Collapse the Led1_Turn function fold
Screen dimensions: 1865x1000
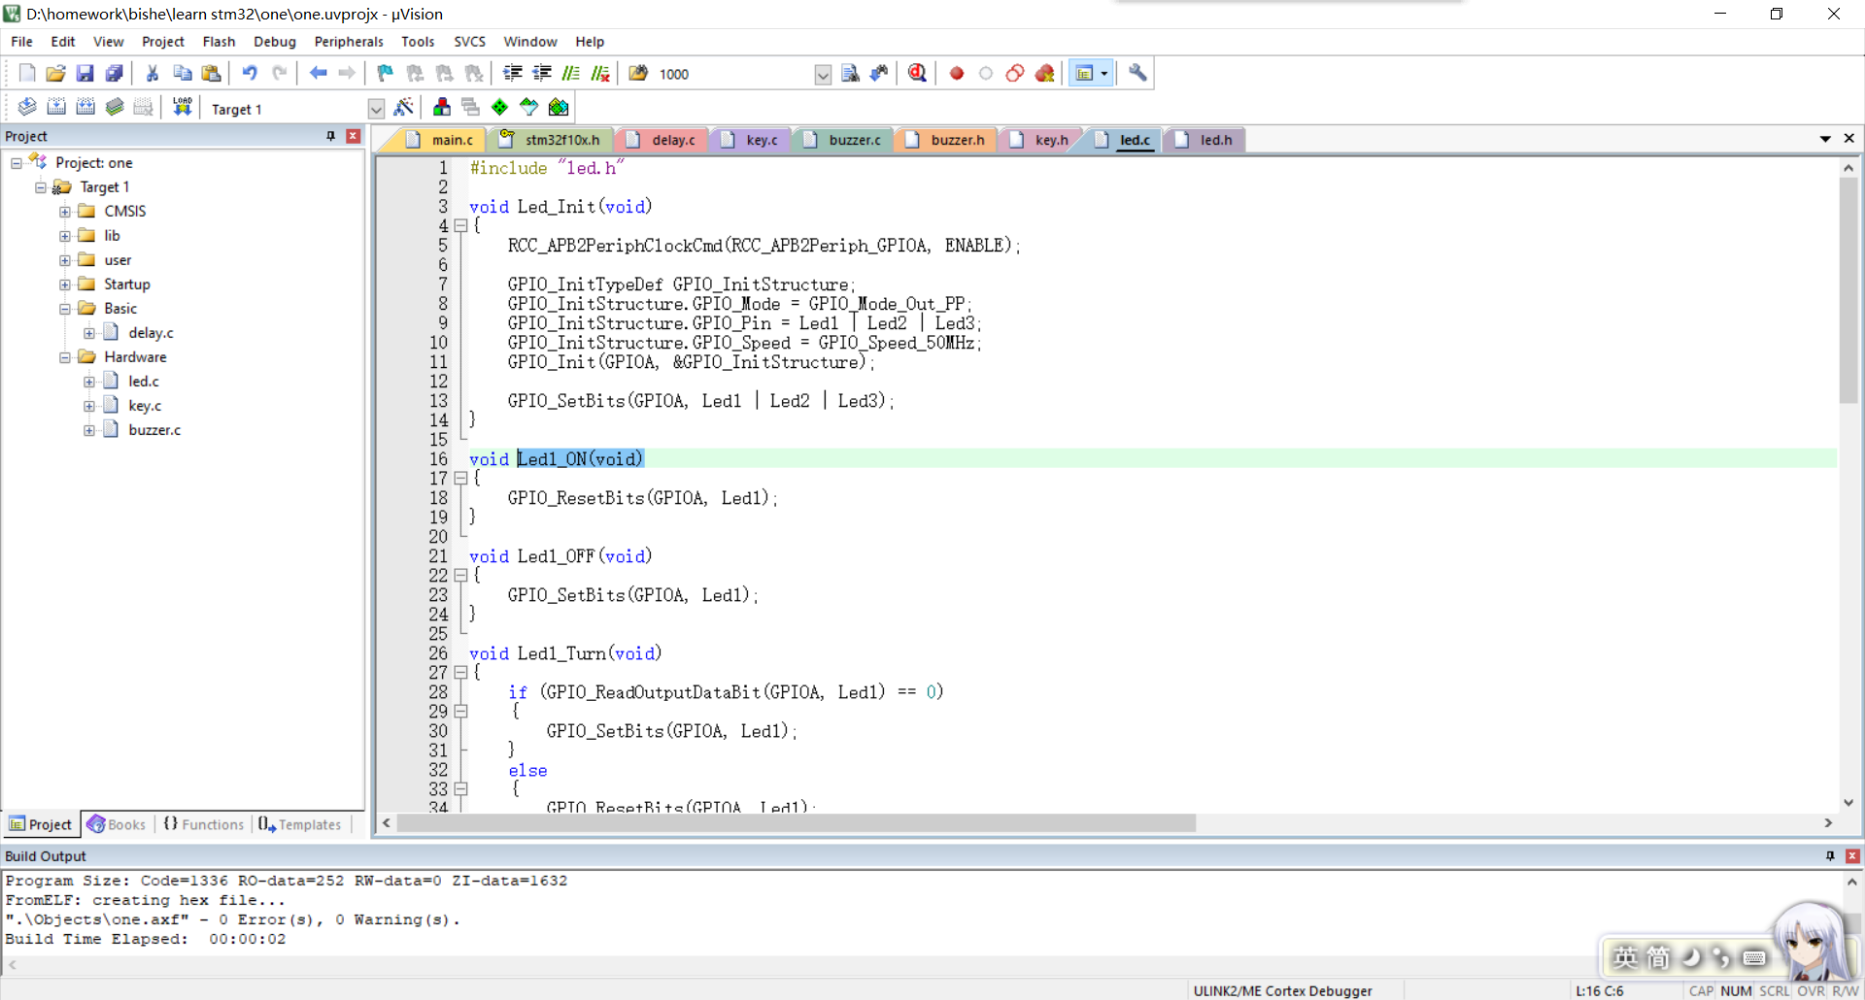(461, 673)
